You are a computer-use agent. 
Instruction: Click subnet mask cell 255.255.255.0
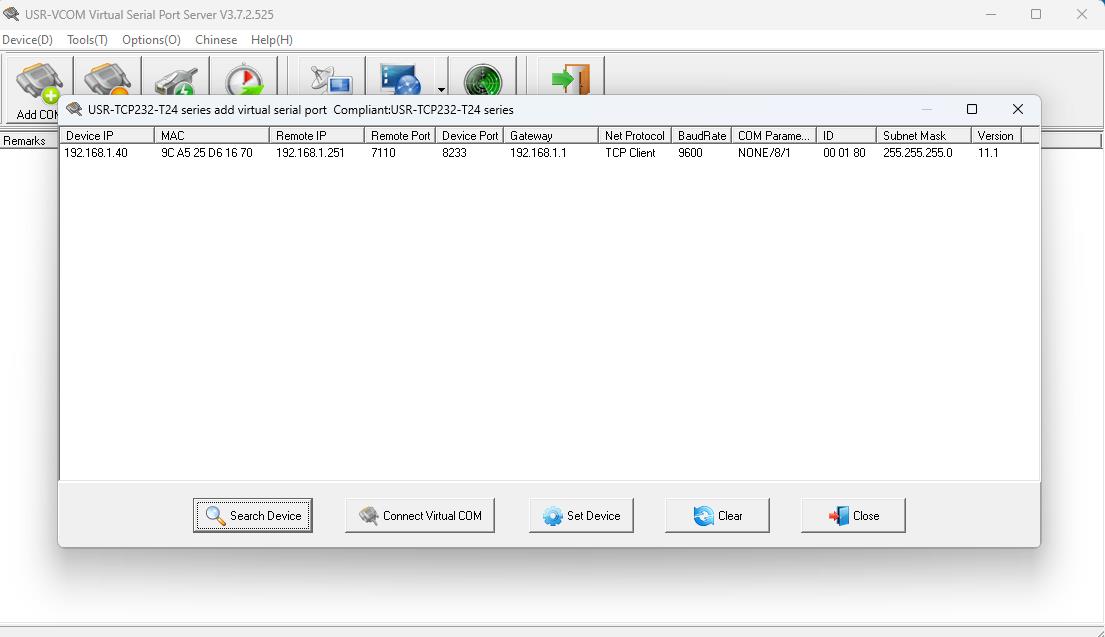918,153
